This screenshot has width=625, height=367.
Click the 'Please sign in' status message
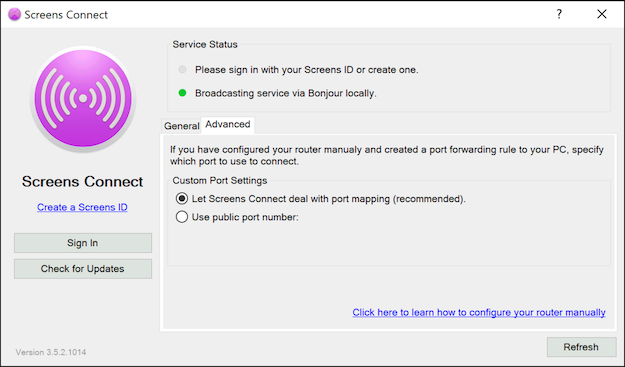[x=307, y=70]
